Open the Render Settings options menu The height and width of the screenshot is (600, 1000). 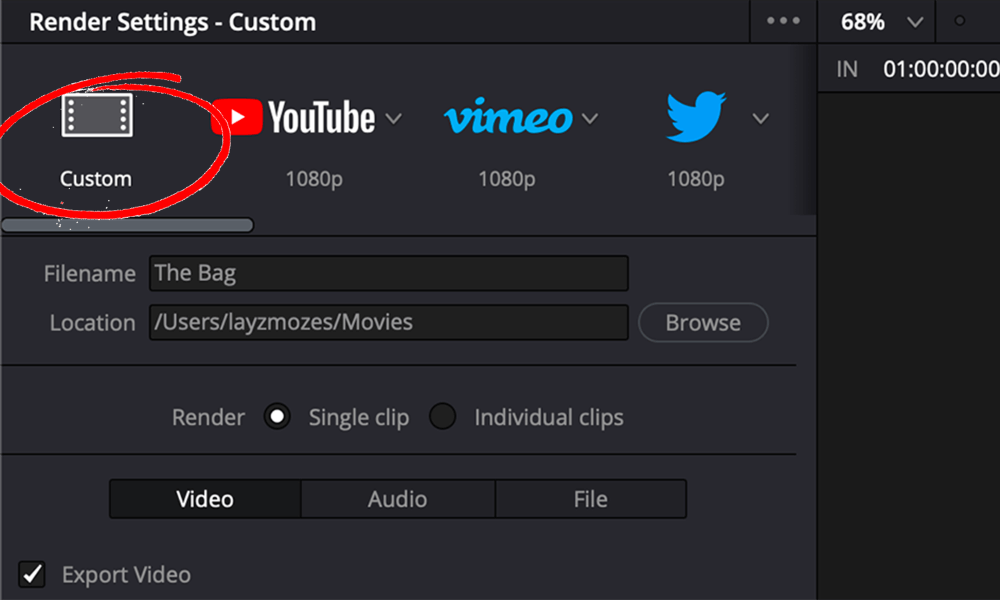tap(782, 21)
